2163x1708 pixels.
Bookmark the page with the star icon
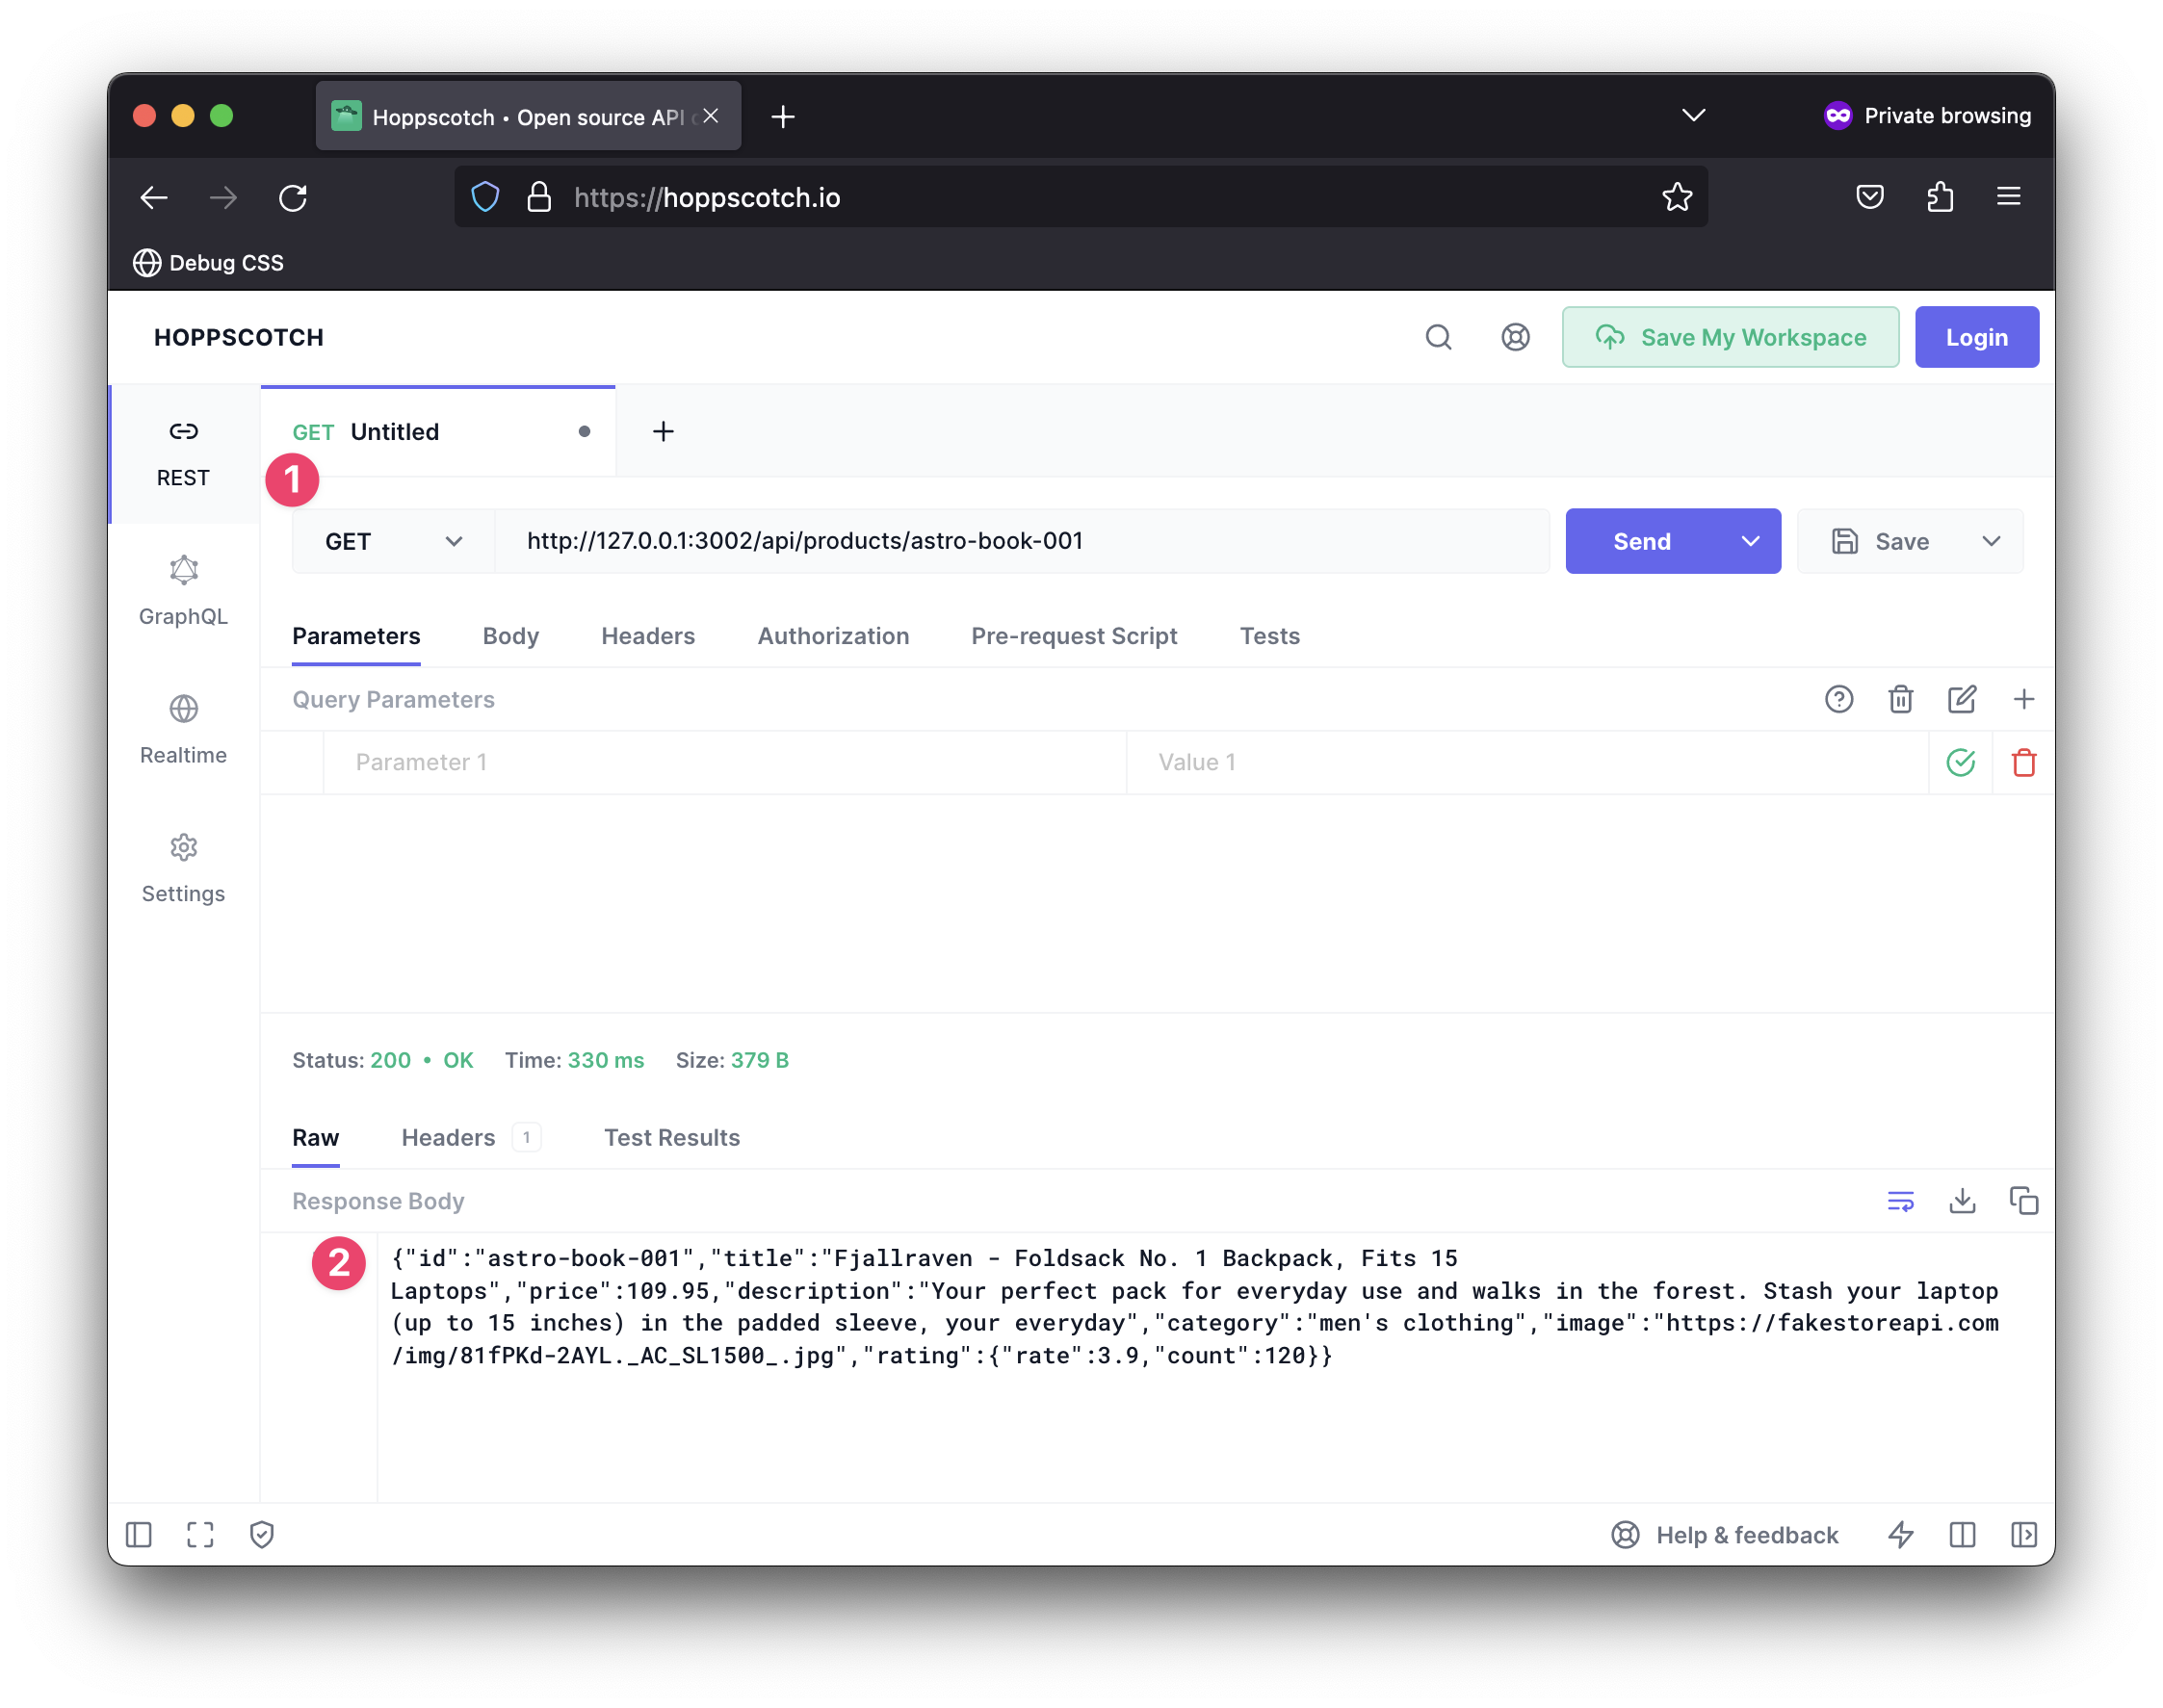pyautogui.click(x=1678, y=197)
